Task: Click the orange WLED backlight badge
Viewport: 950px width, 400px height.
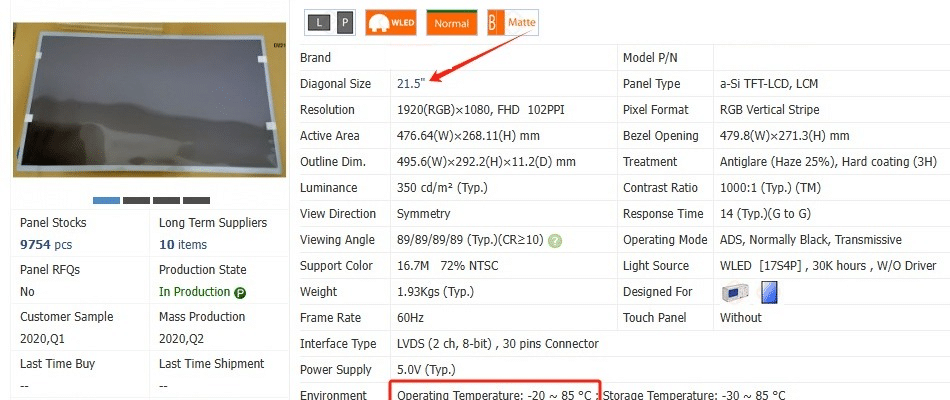Action: pos(391,23)
